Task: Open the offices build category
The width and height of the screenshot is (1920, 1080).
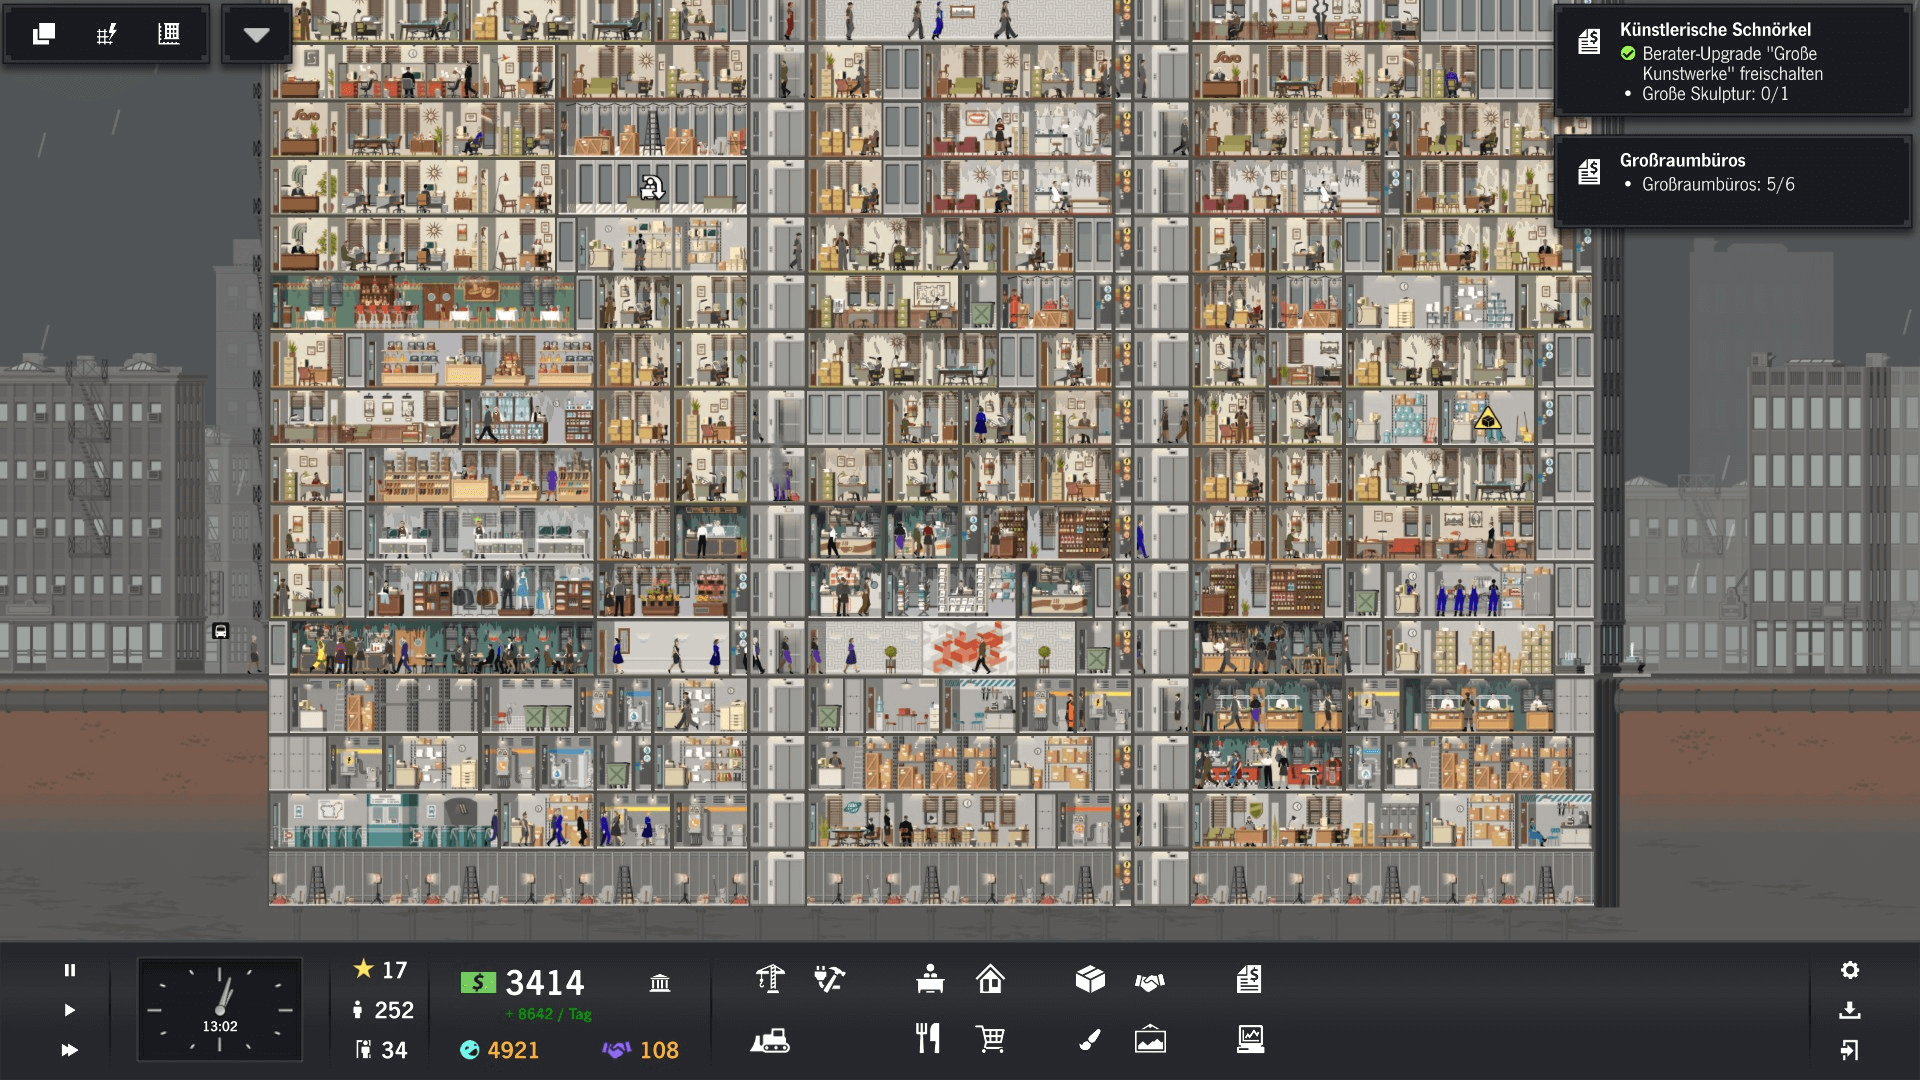Action: coord(930,979)
